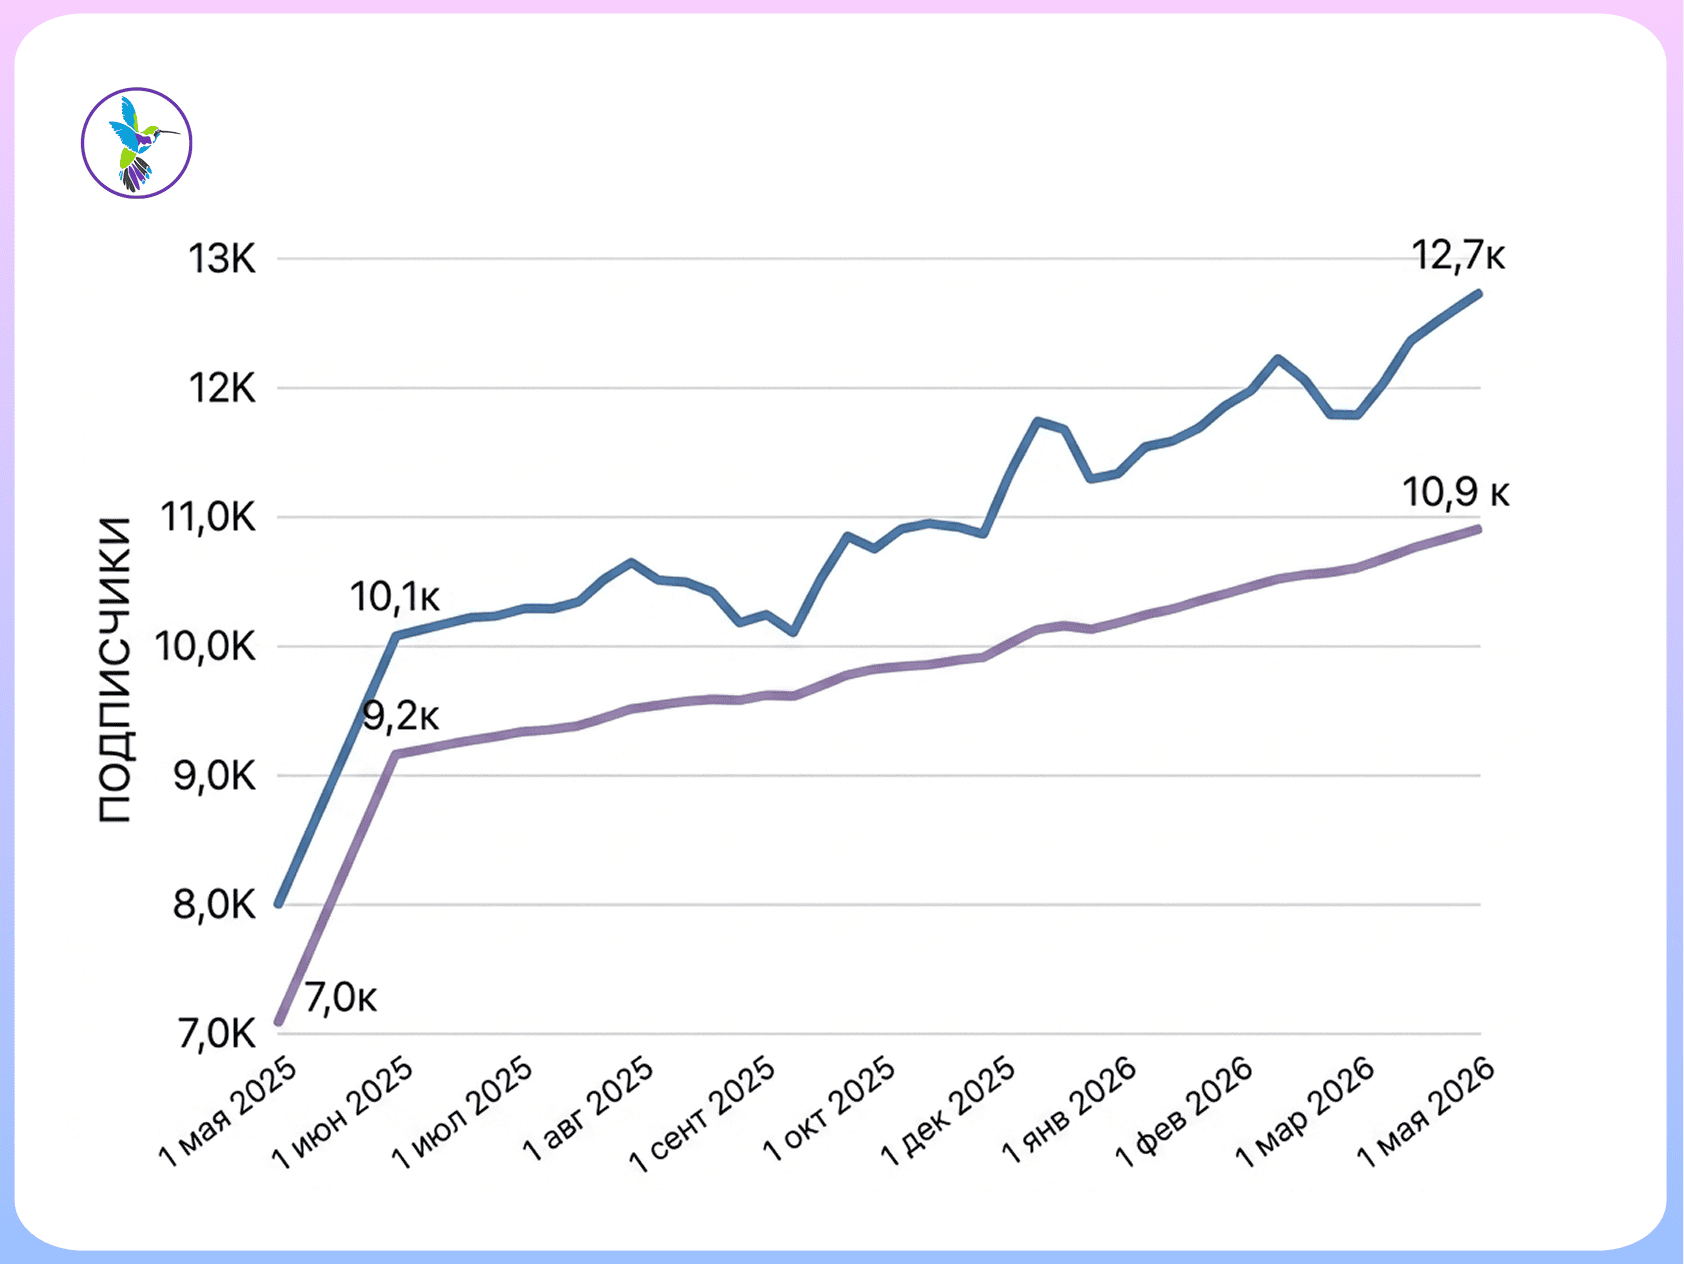Click the 1 июн 2025 date label
The width and height of the screenshot is (1684, 1265).
(343, 1113)
